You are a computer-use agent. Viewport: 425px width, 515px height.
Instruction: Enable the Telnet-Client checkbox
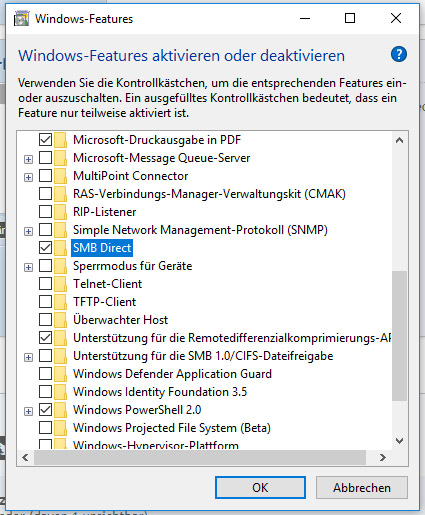click(x=45, y=284)
